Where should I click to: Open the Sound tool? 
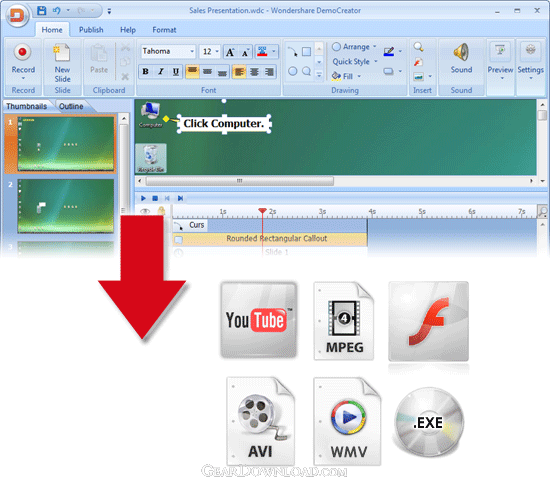click(461, 58)
